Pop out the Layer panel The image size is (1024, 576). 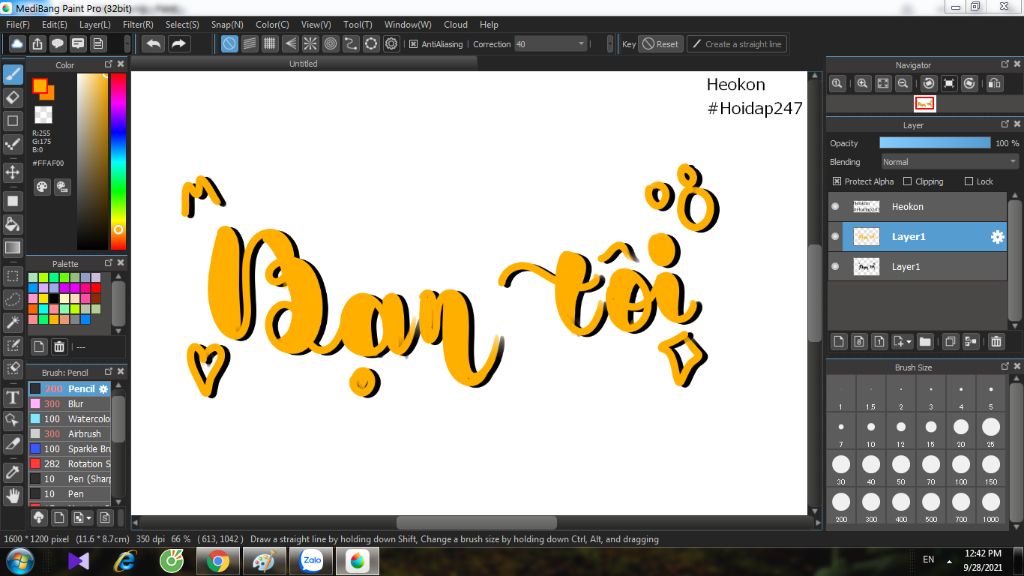[x=1005, y=124]
